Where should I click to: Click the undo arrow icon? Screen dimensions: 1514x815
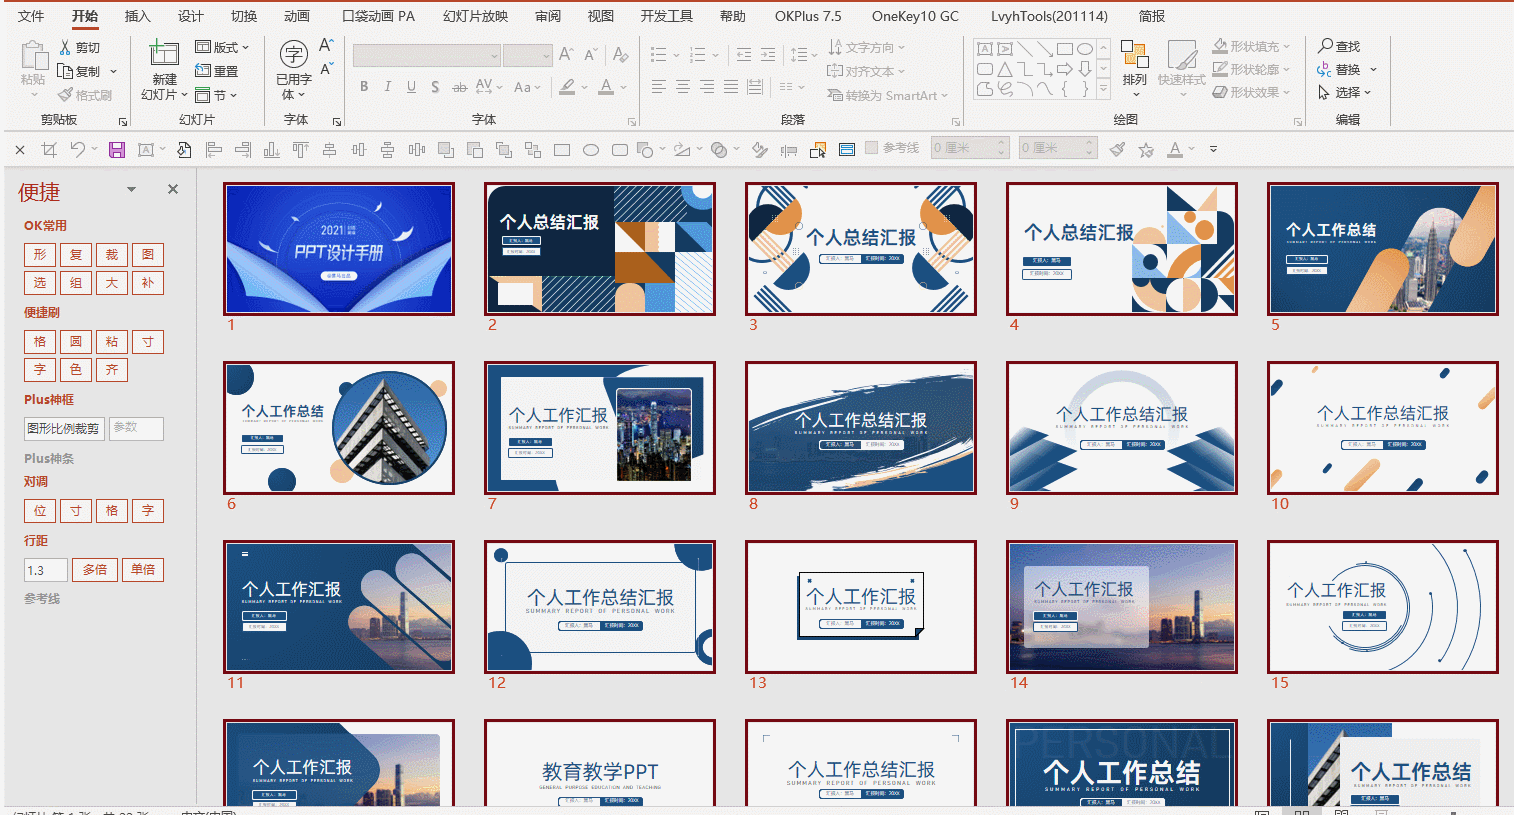tap(78, 150)
